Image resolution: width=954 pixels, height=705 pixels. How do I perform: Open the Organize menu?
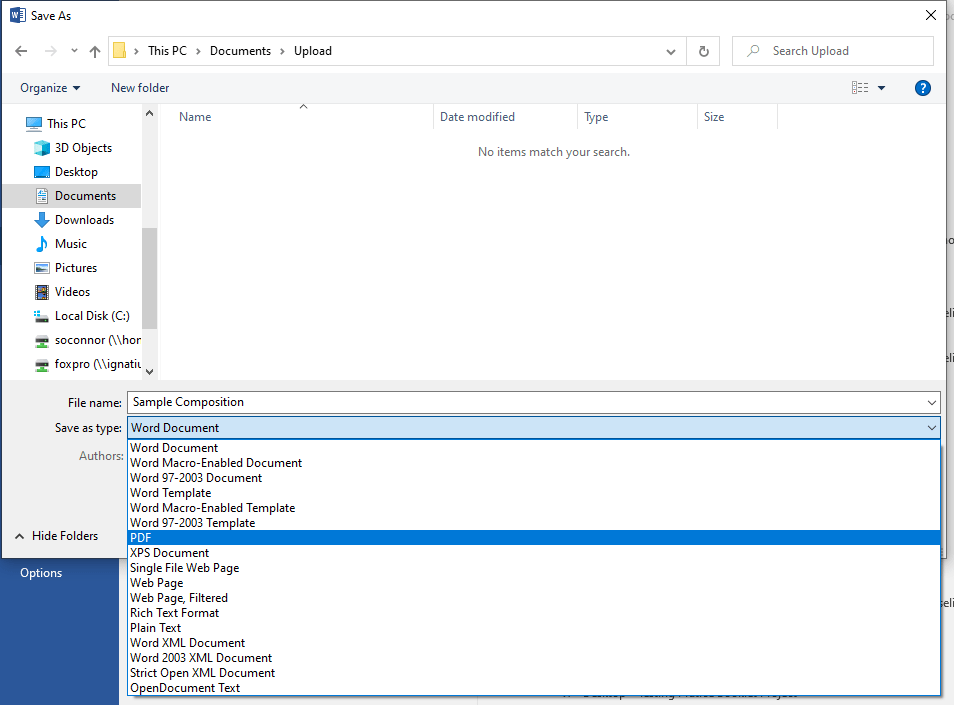pyautogui.click(x=50, y=88)
